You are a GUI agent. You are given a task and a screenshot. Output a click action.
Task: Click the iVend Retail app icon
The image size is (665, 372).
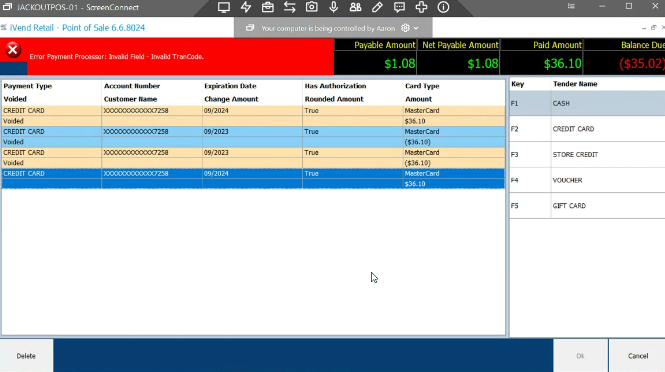click(4, 28)
